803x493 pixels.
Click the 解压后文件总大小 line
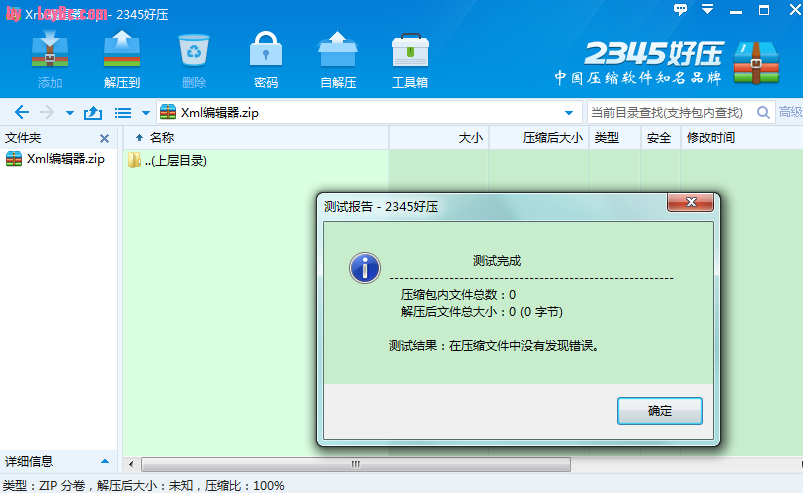point(481,312)
